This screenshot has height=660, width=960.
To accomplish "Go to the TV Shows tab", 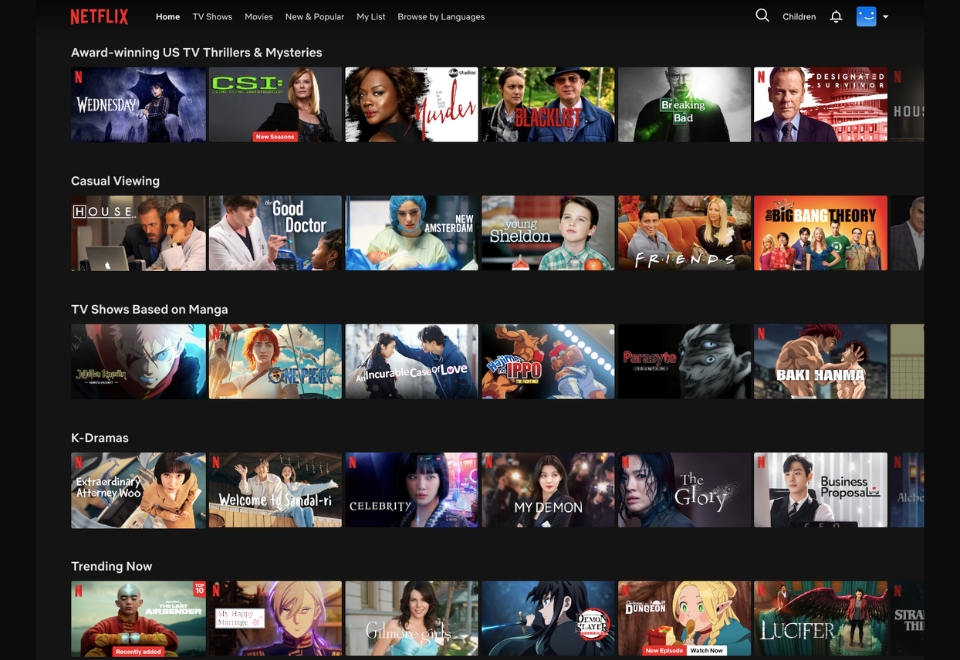I will point(212,17).
